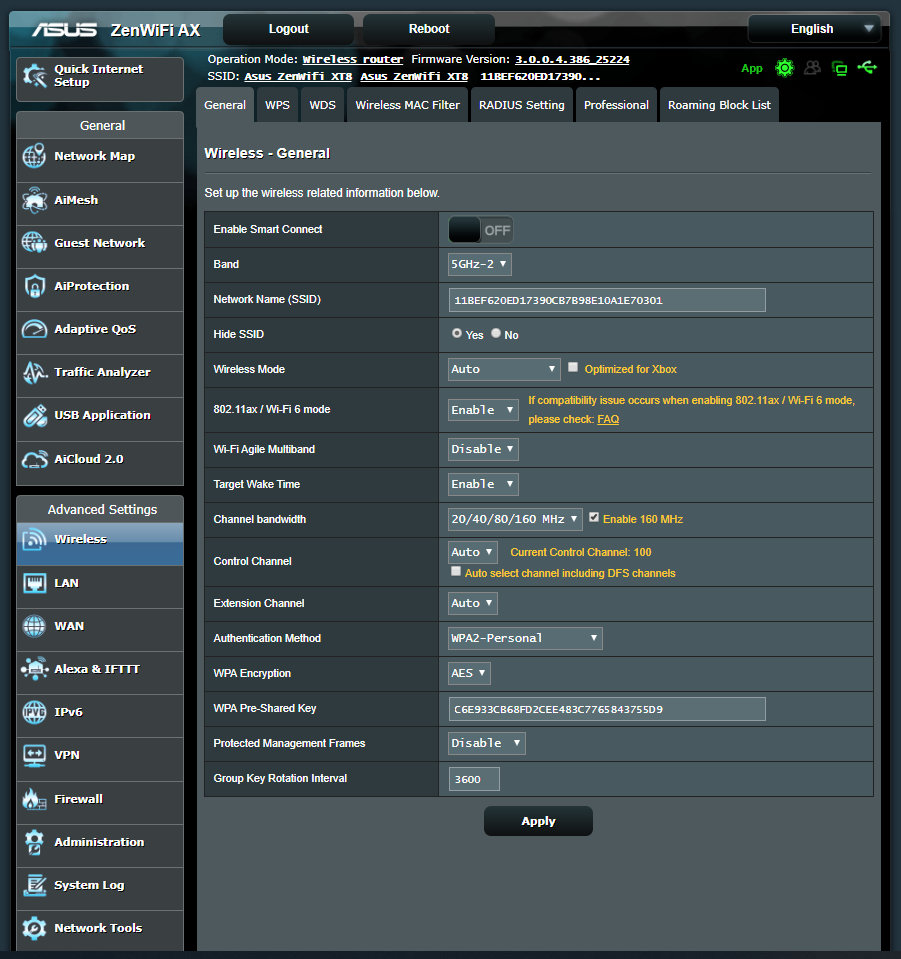Select the WAN globe icon

34,626
